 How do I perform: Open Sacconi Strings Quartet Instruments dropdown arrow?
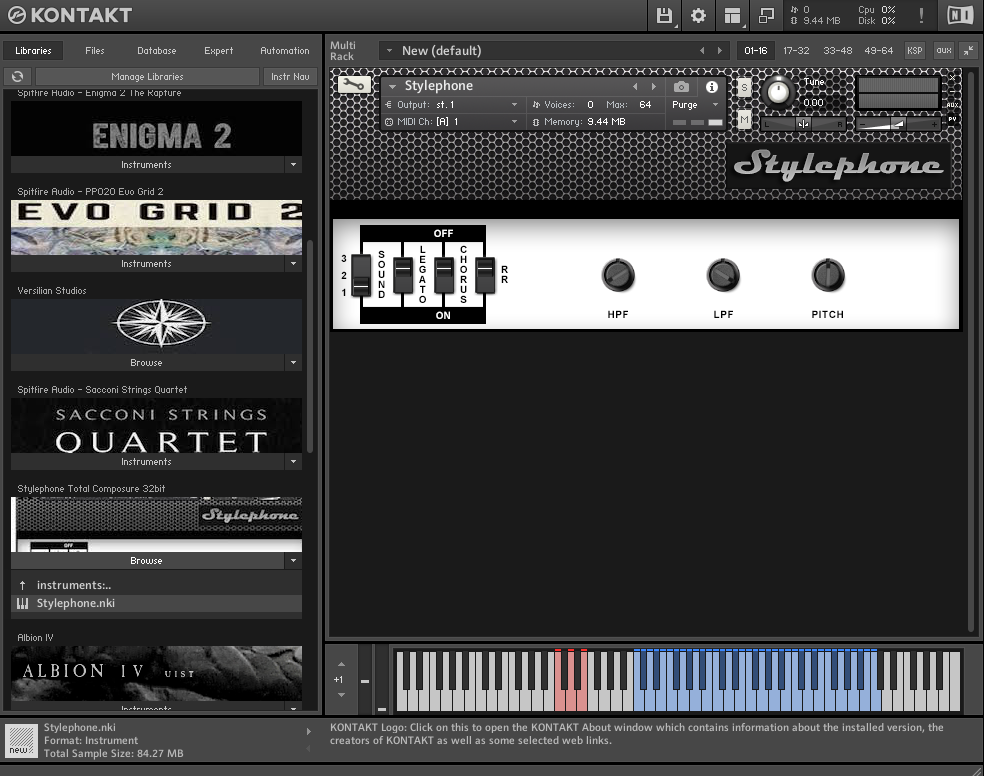[293, 462]
